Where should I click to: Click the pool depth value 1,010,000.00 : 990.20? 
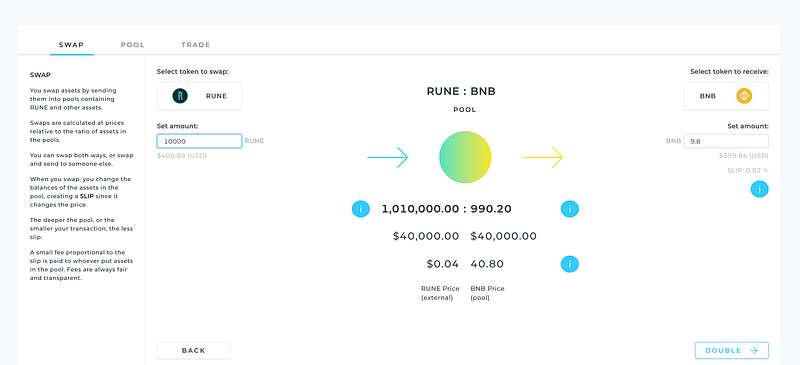[x=446, y=209]
